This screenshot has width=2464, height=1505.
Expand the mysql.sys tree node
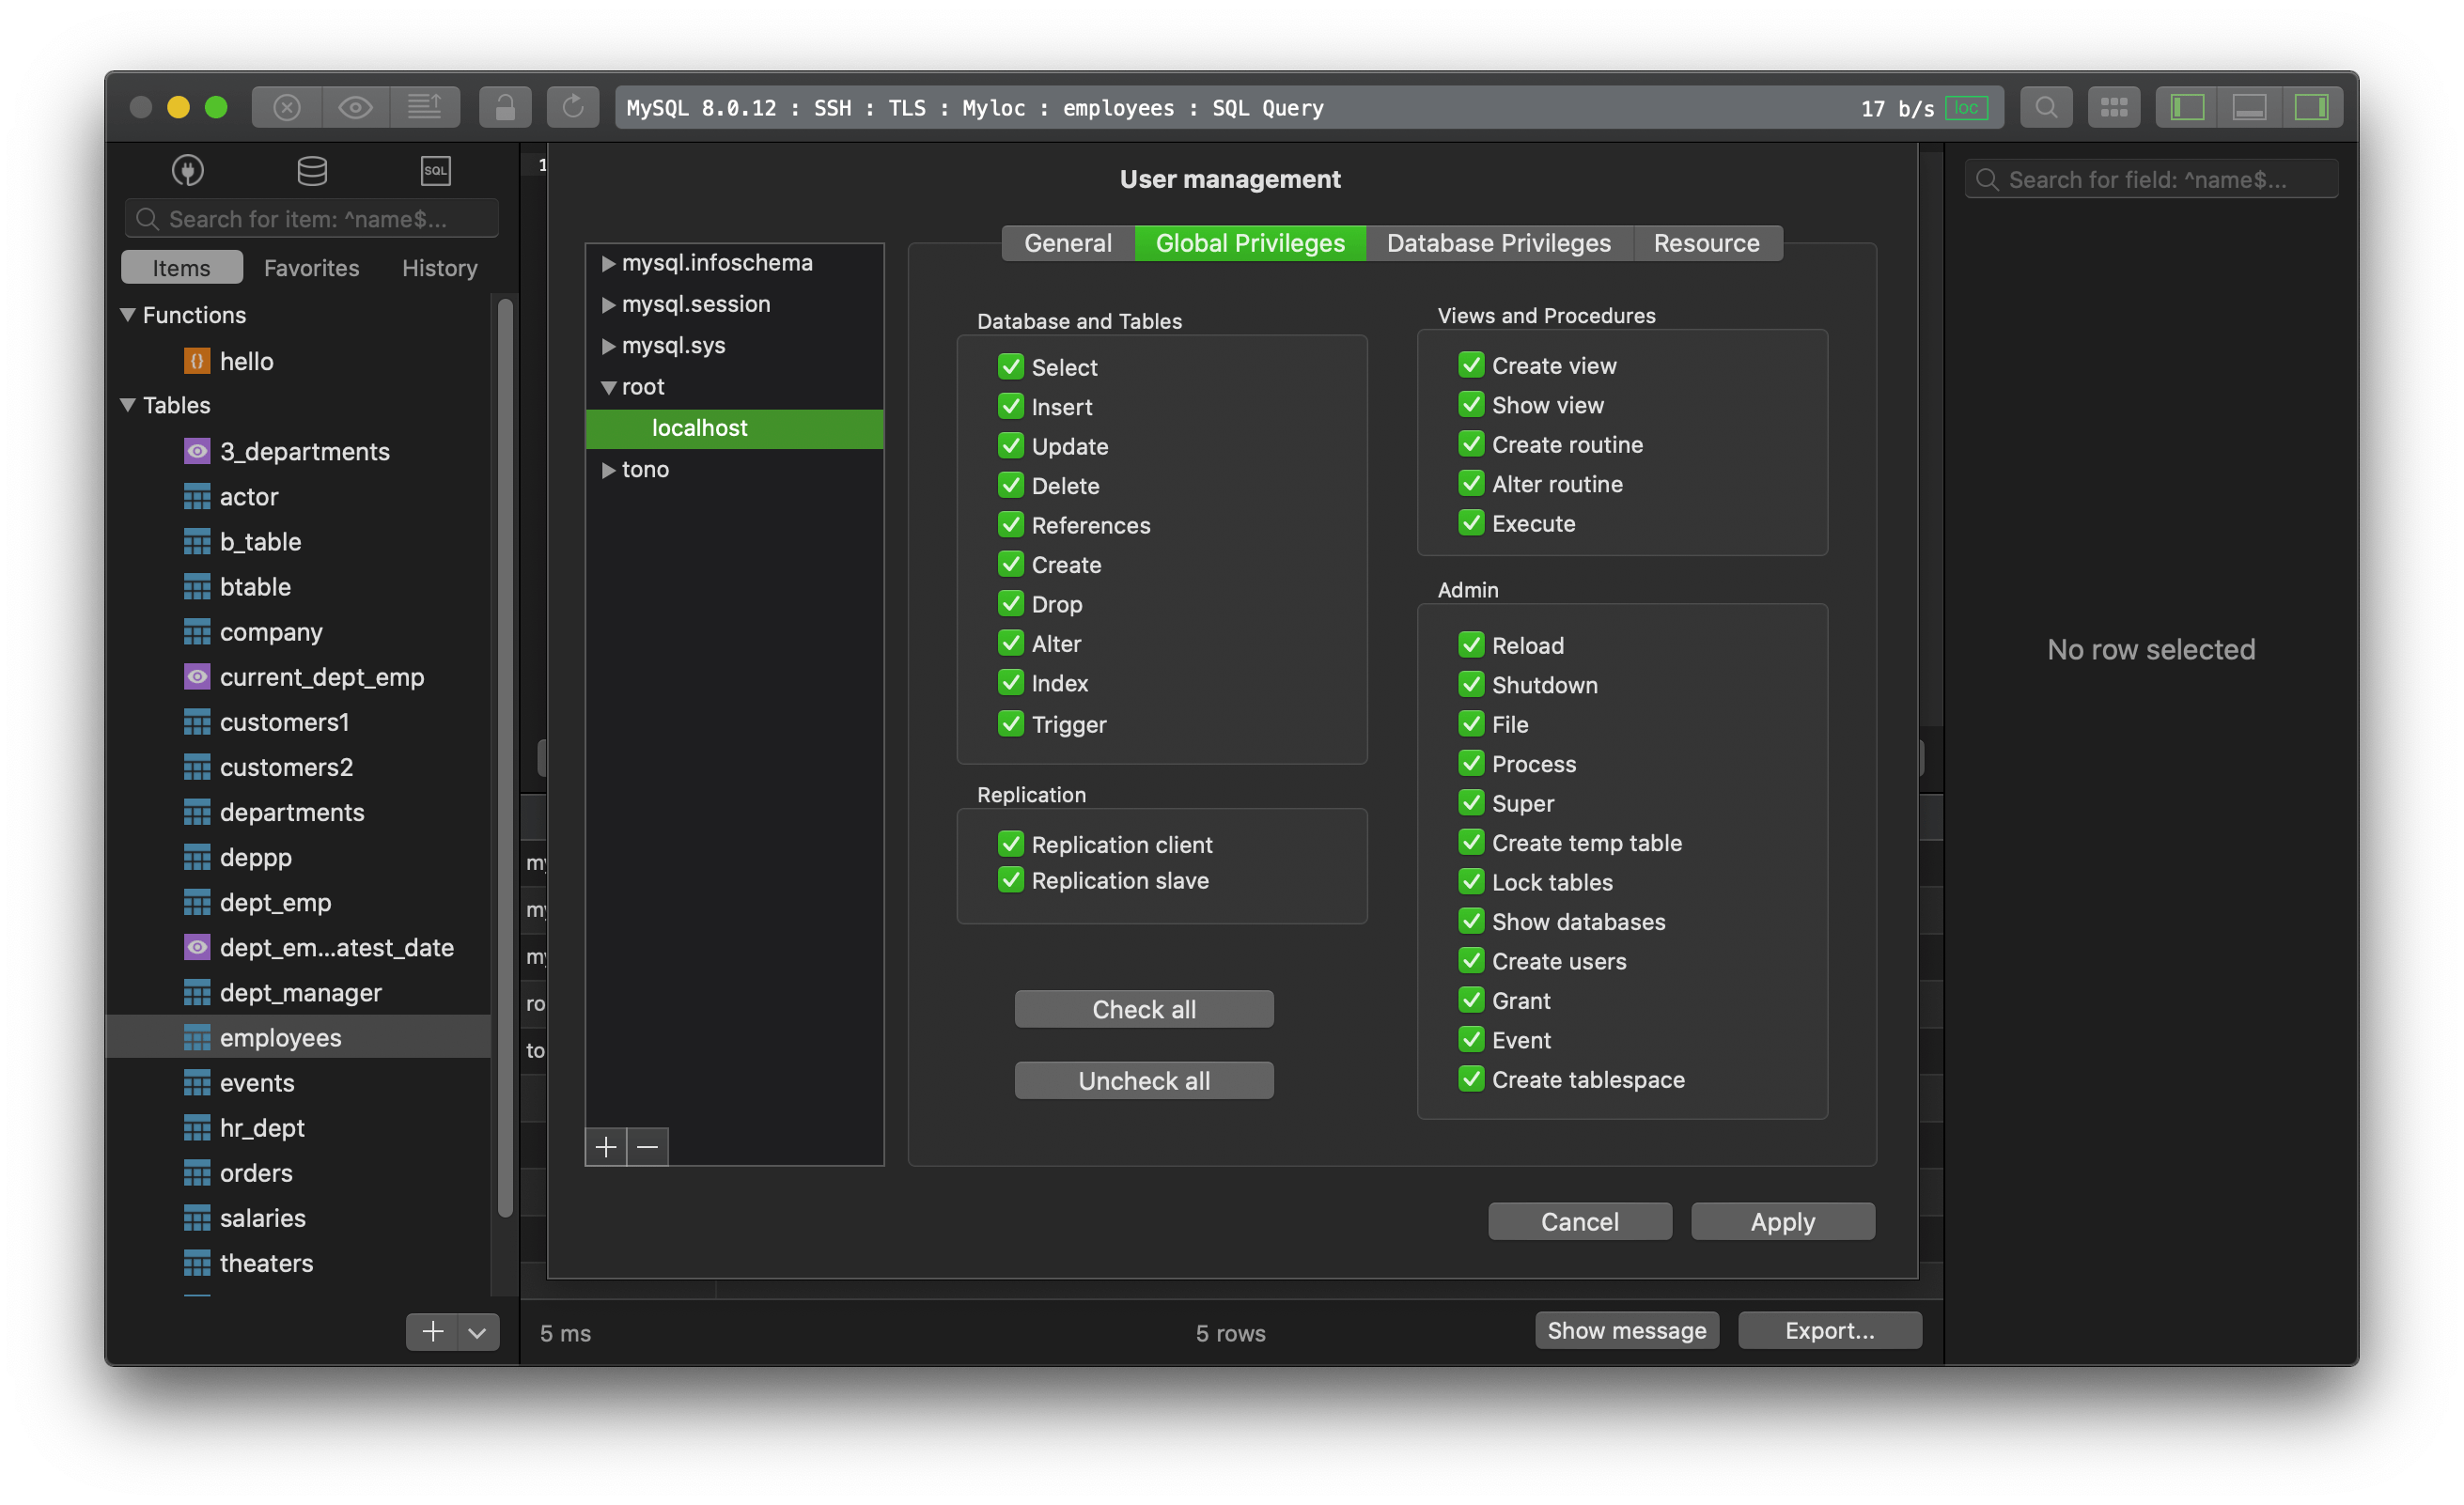[609, 345]
